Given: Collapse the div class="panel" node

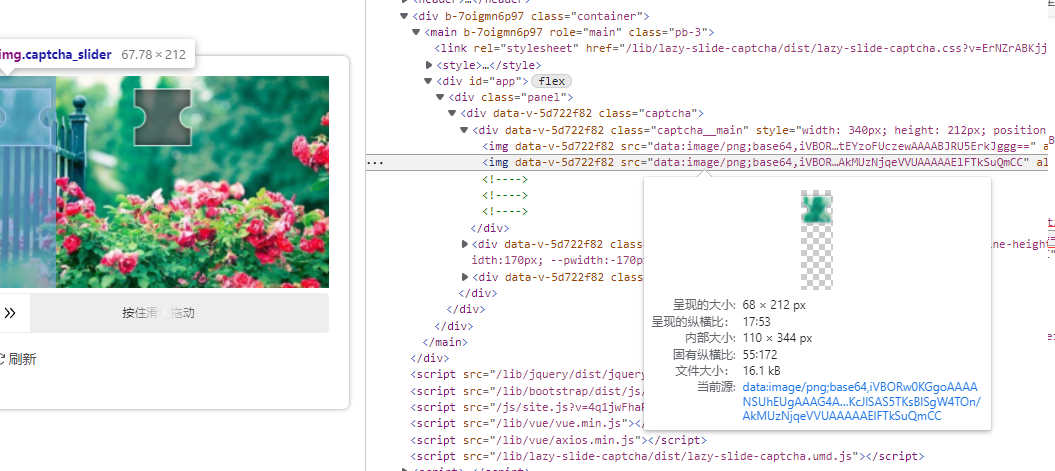Looking at the screenshot, I should (x=440, y=98).
